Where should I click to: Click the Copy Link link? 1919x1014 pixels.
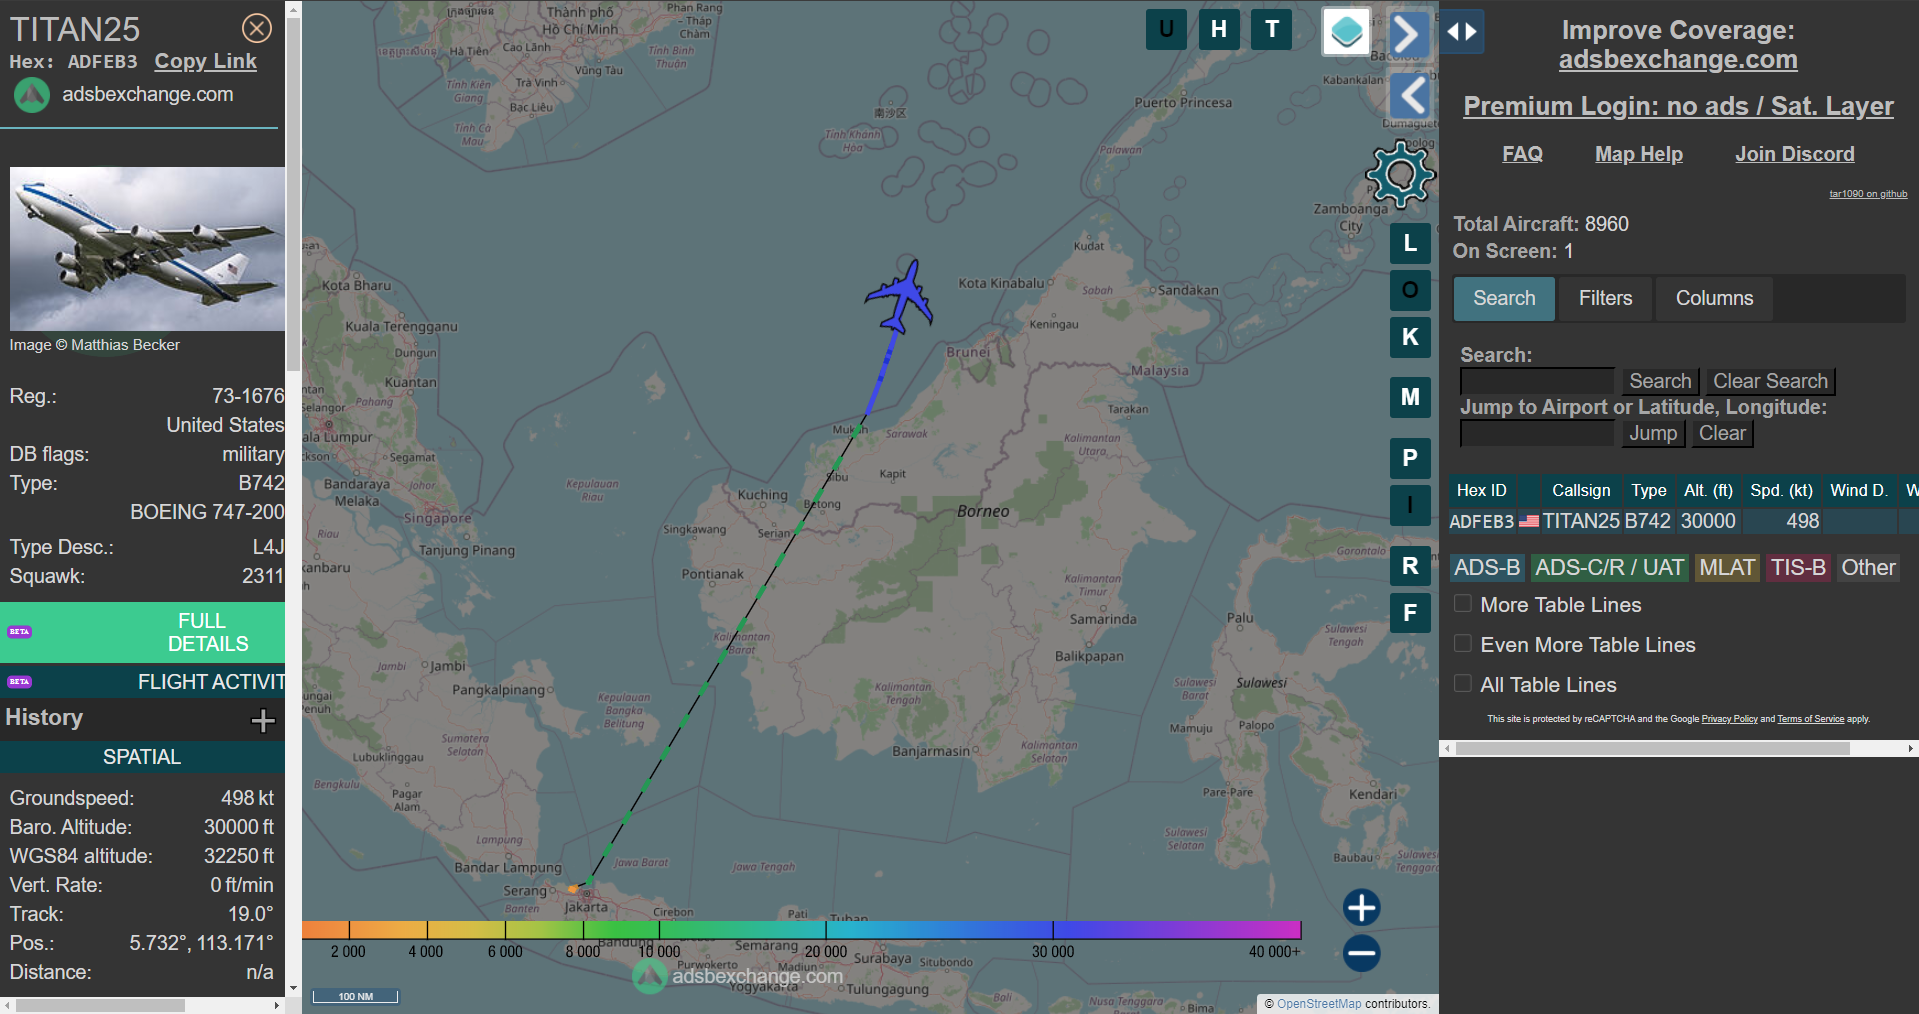(x=205, y=61)
